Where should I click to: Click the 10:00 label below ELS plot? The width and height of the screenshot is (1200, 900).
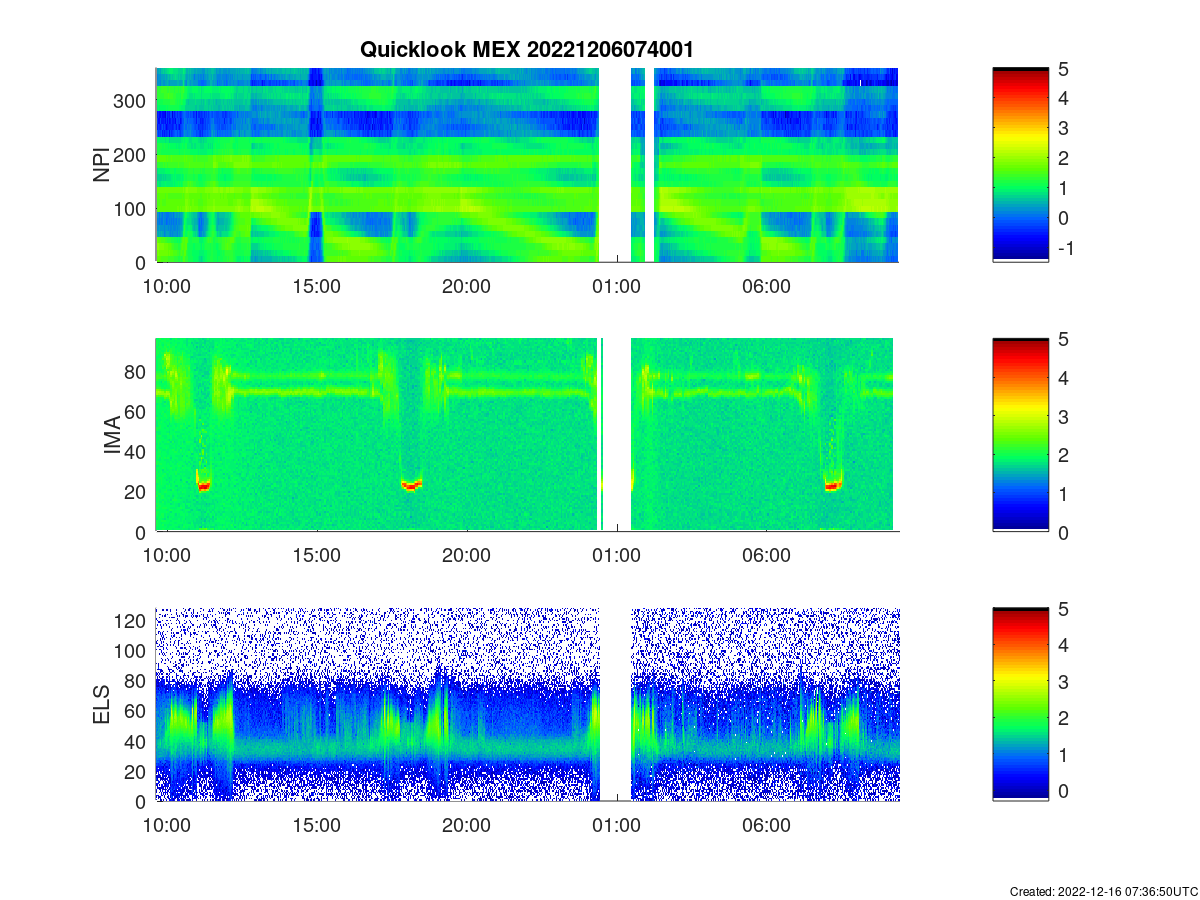point(167,826)
